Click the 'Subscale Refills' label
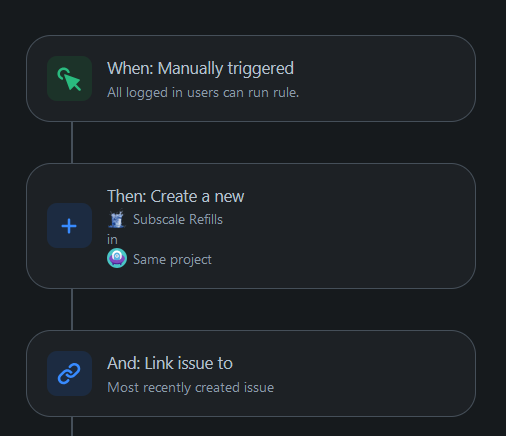The width and height of the screenshot is (507, 436). pos(178,219)
